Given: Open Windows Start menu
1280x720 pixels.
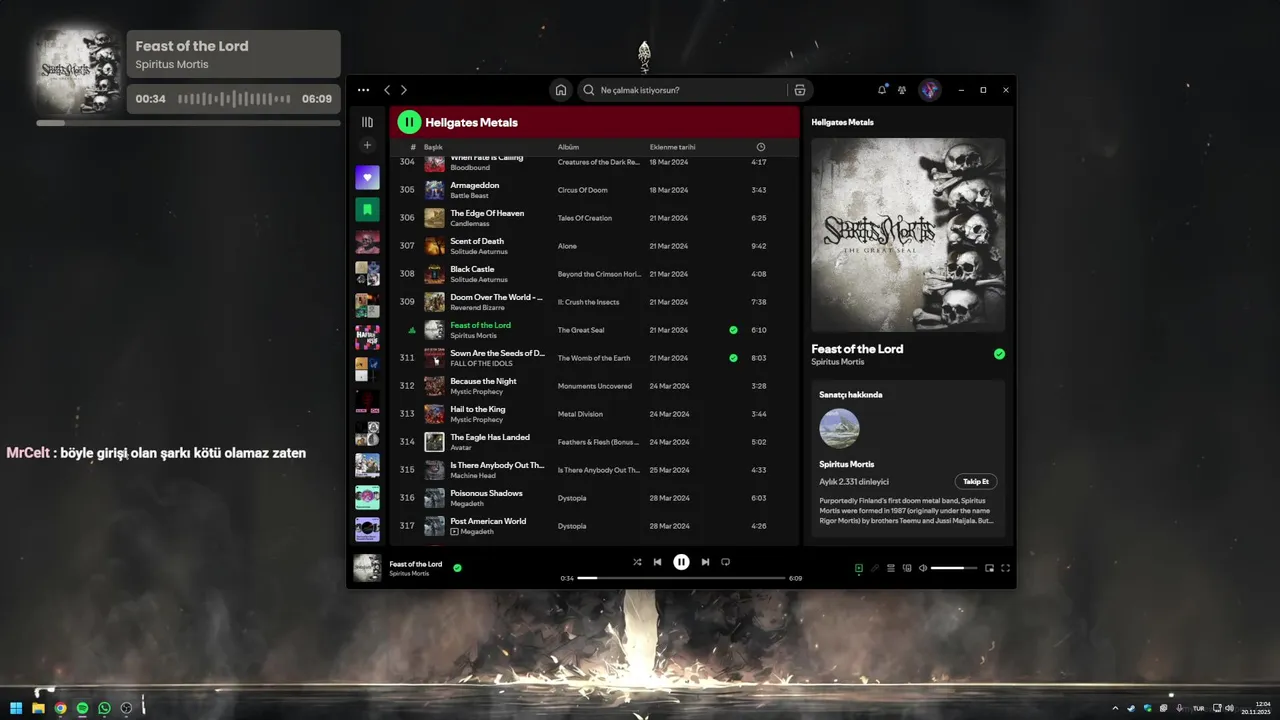Looking at the screenshot, I should click(x=16, y=708).
